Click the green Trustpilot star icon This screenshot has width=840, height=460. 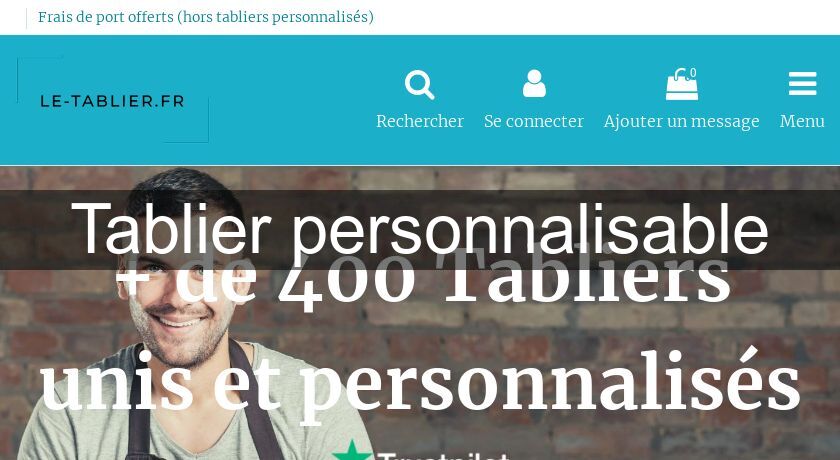click(x=351, y=450)
